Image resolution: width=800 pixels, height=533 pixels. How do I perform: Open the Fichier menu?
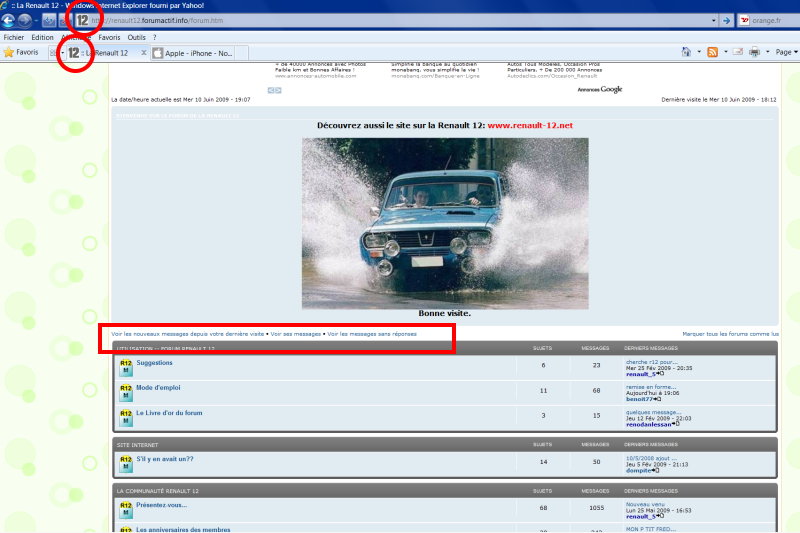click(x=14, y=37)
